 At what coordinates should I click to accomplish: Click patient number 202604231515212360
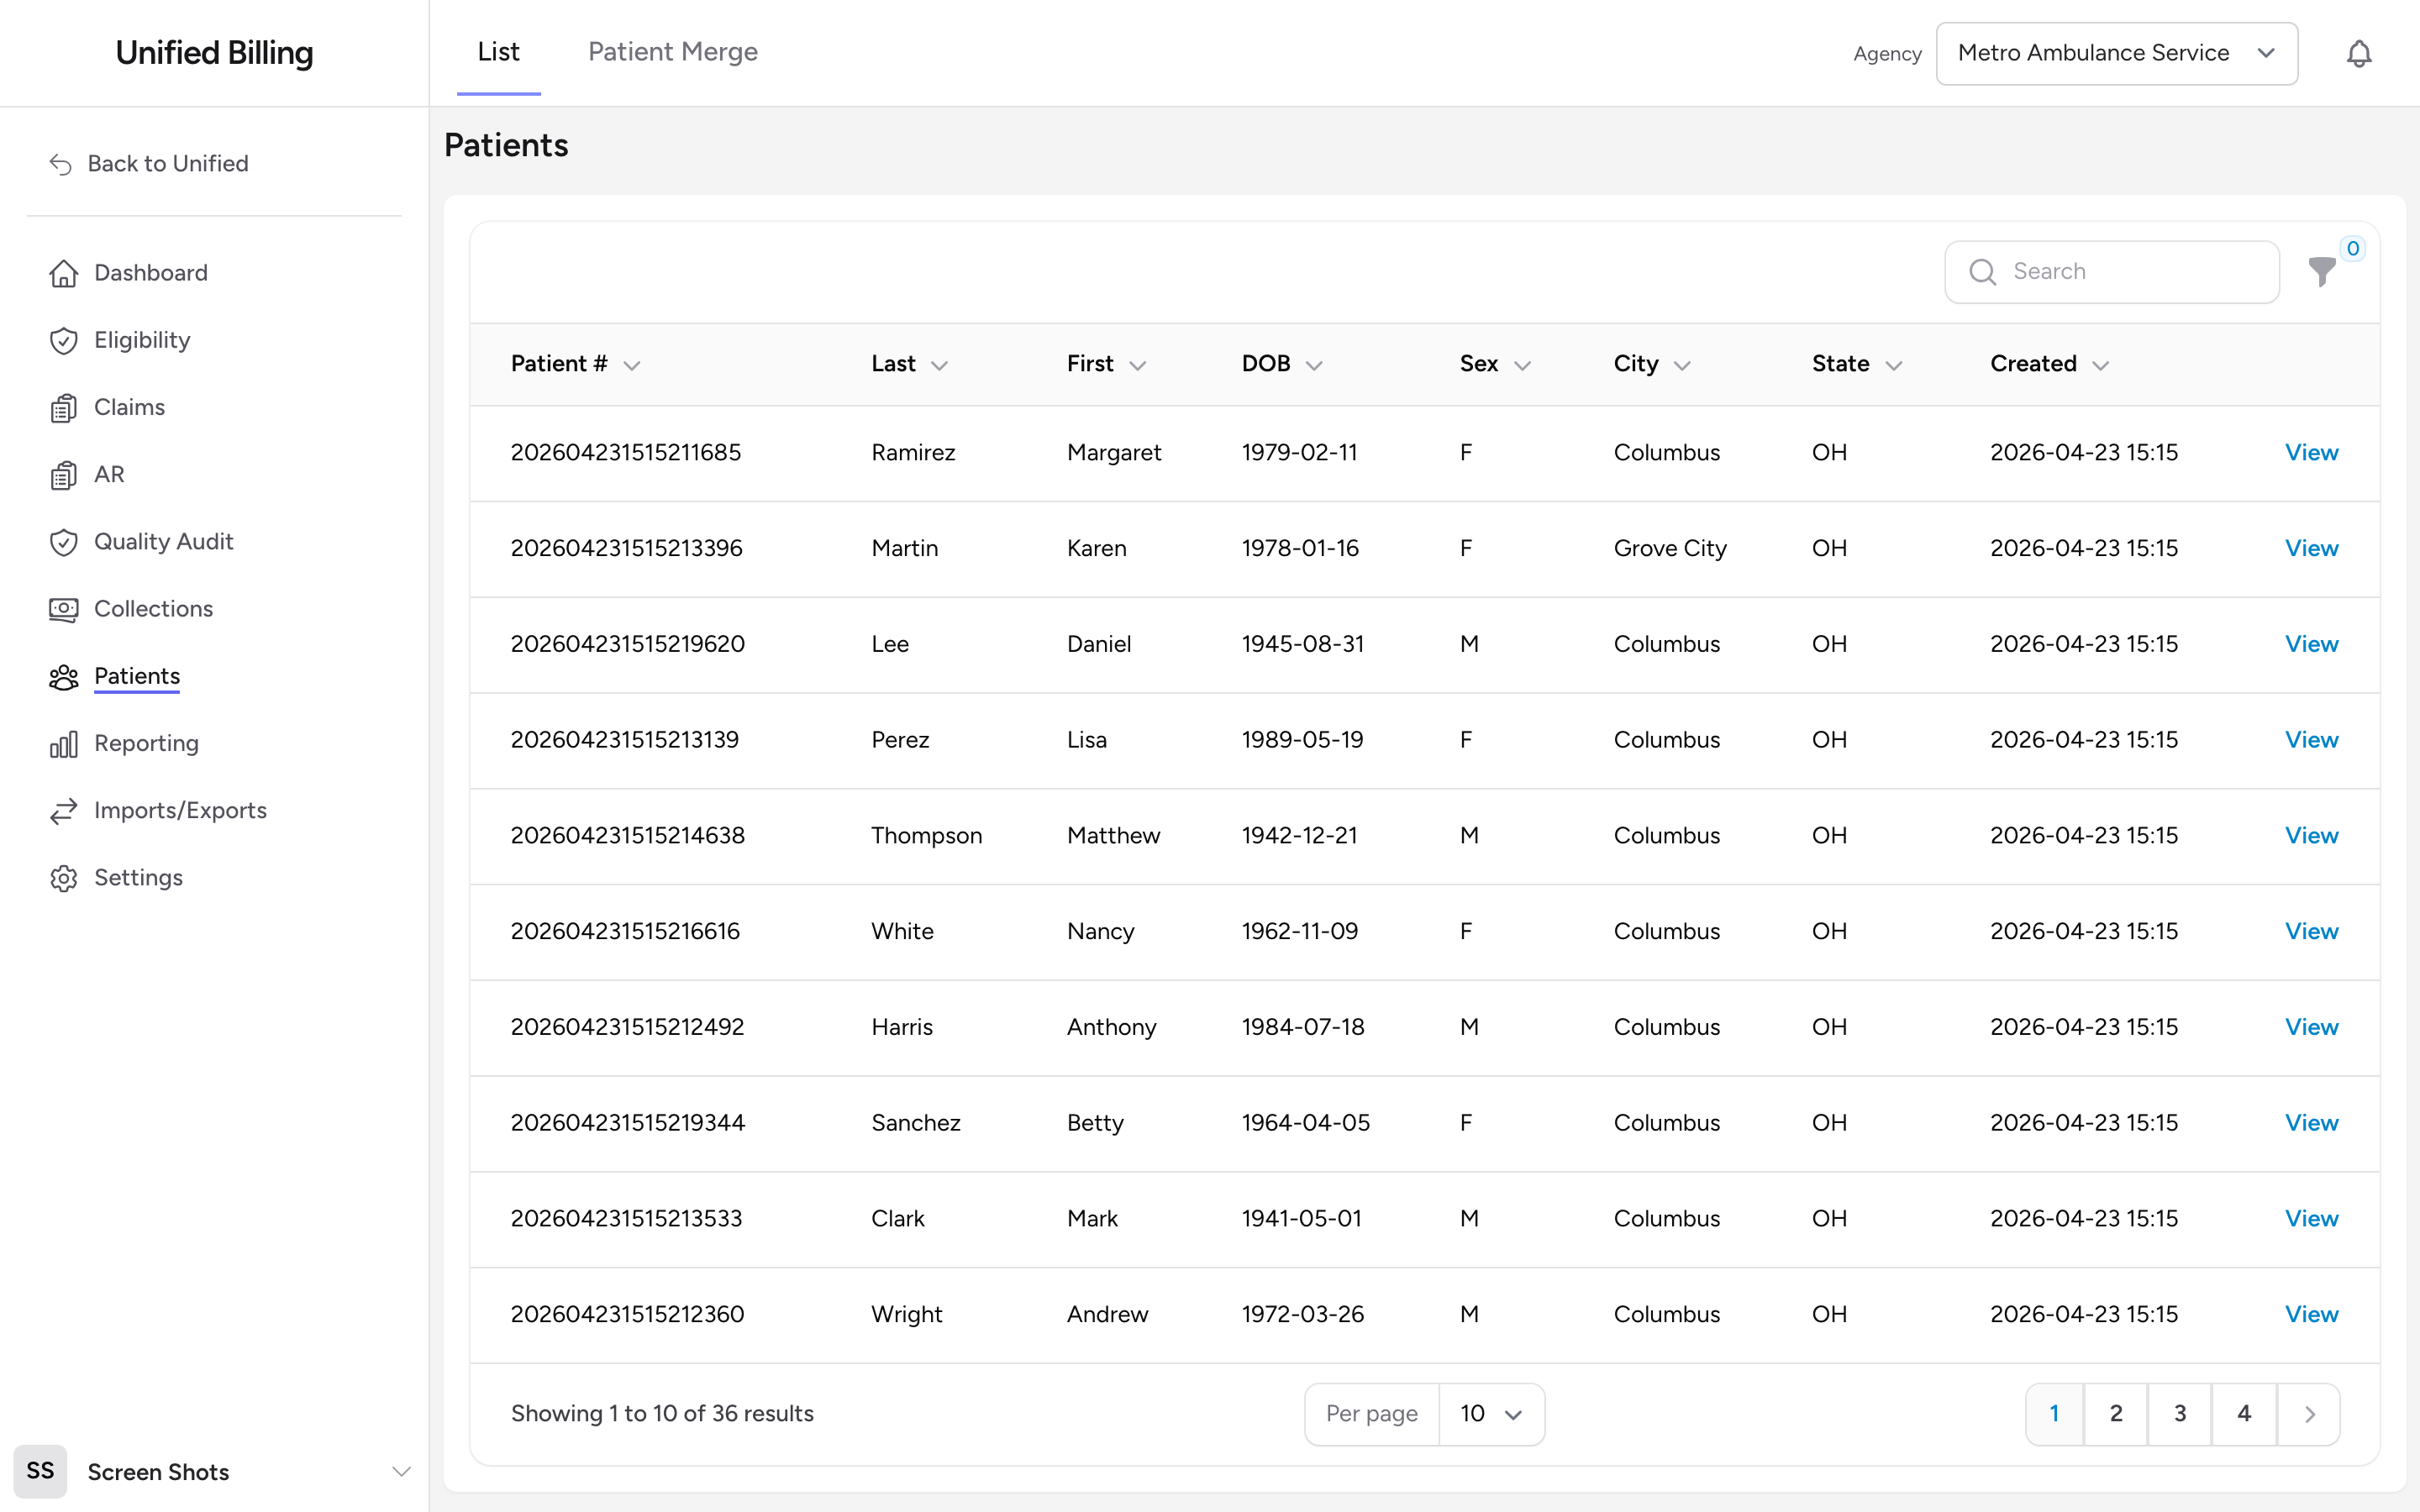pyautogui.click(x=628, y=1315)
